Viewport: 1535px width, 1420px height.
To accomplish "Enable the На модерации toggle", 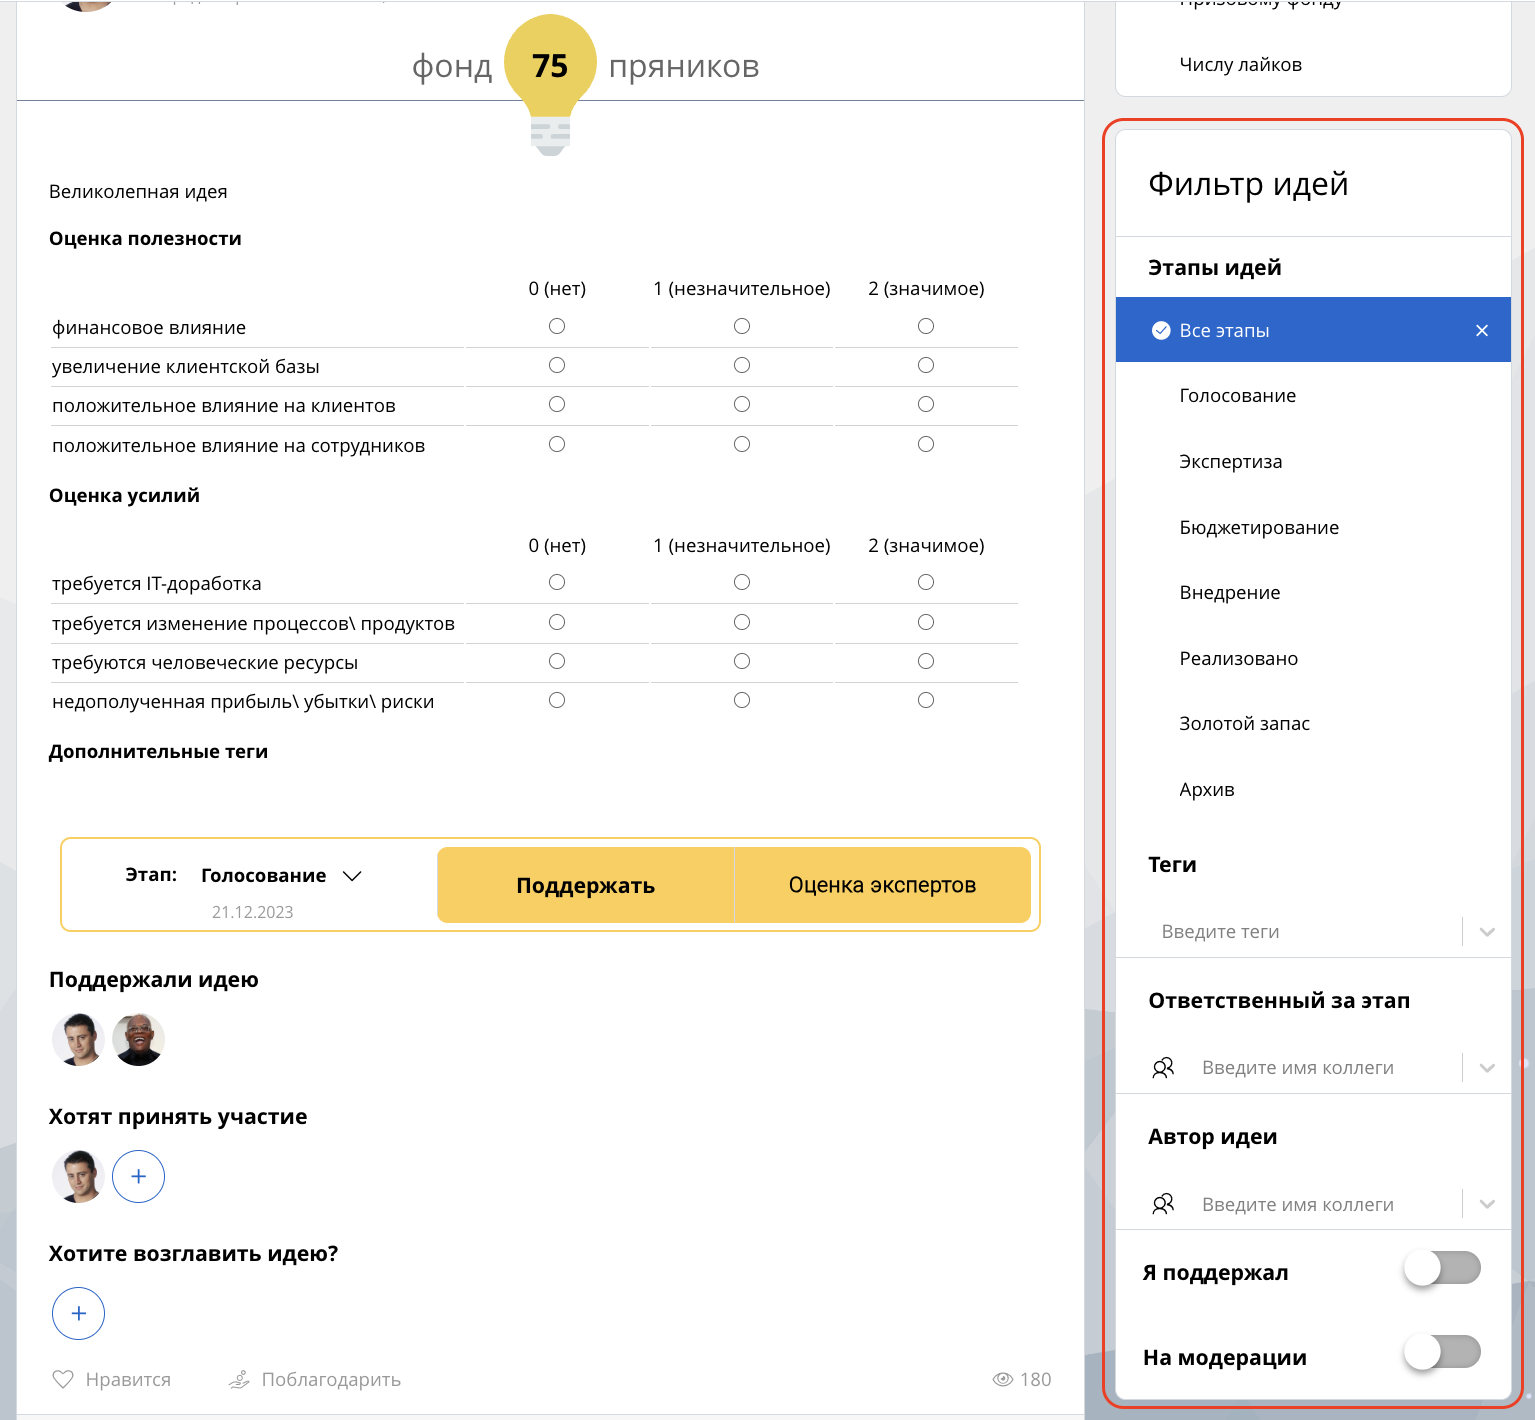I will tap(1442, 1352).
